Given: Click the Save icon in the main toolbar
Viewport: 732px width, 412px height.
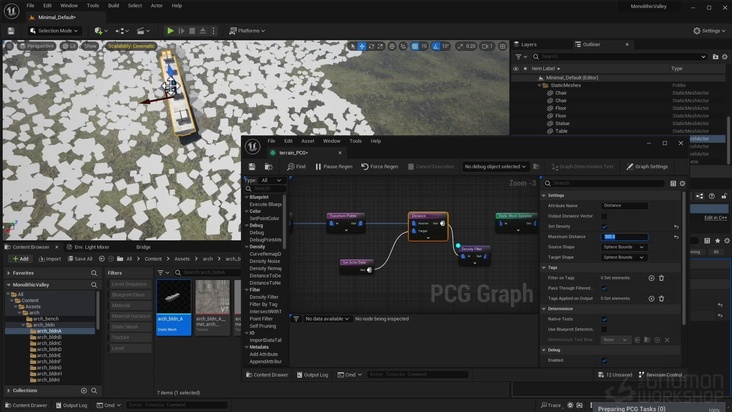Looking at the screenshot, I should pos(13,31).
